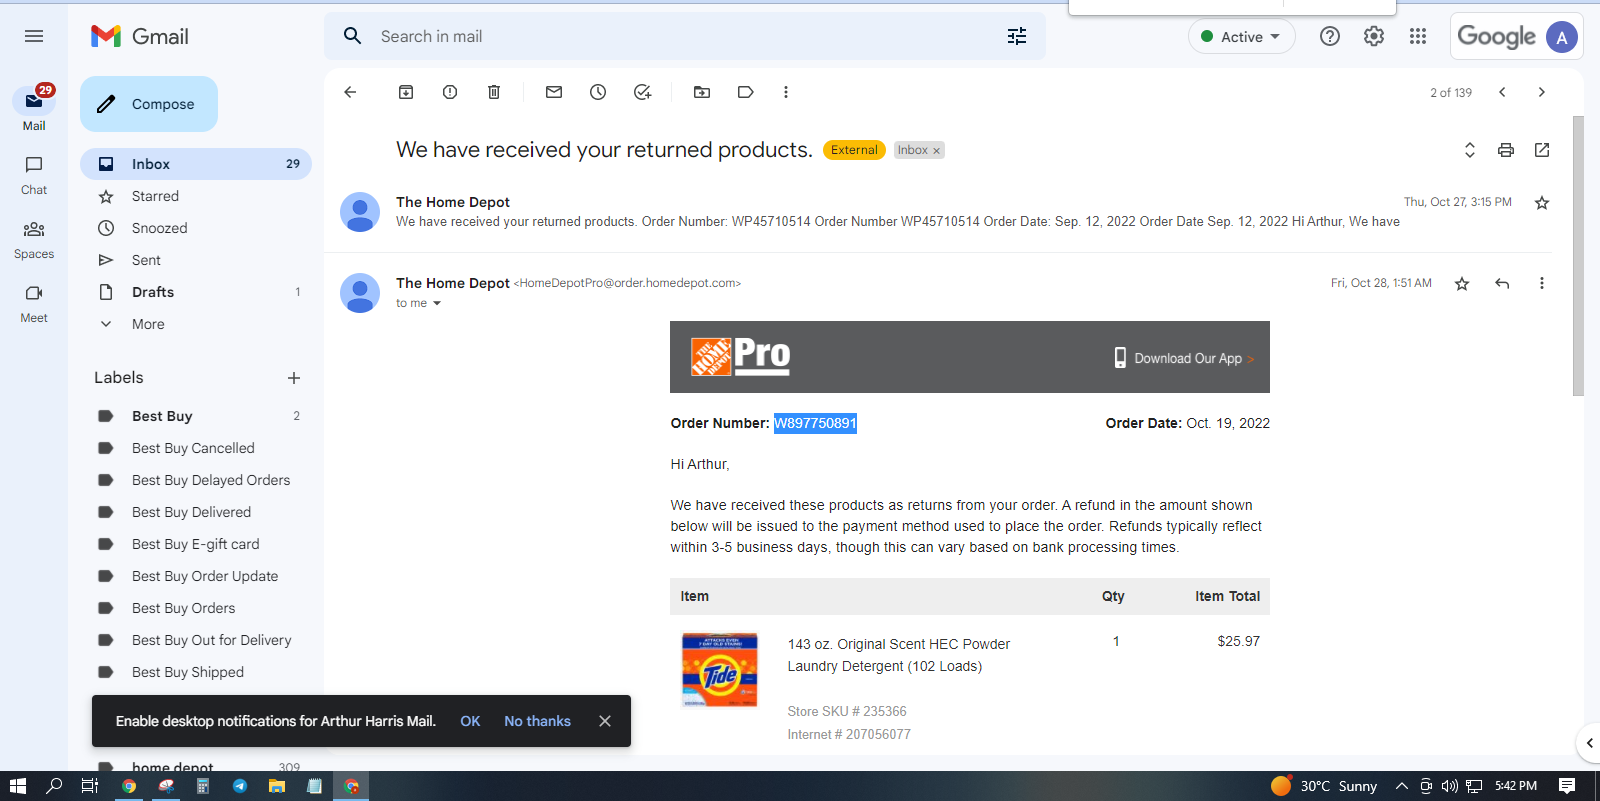This screenshot has height=801, width=1600.
Task: Toggle the main menu hamburger
Action: point(34,36)
